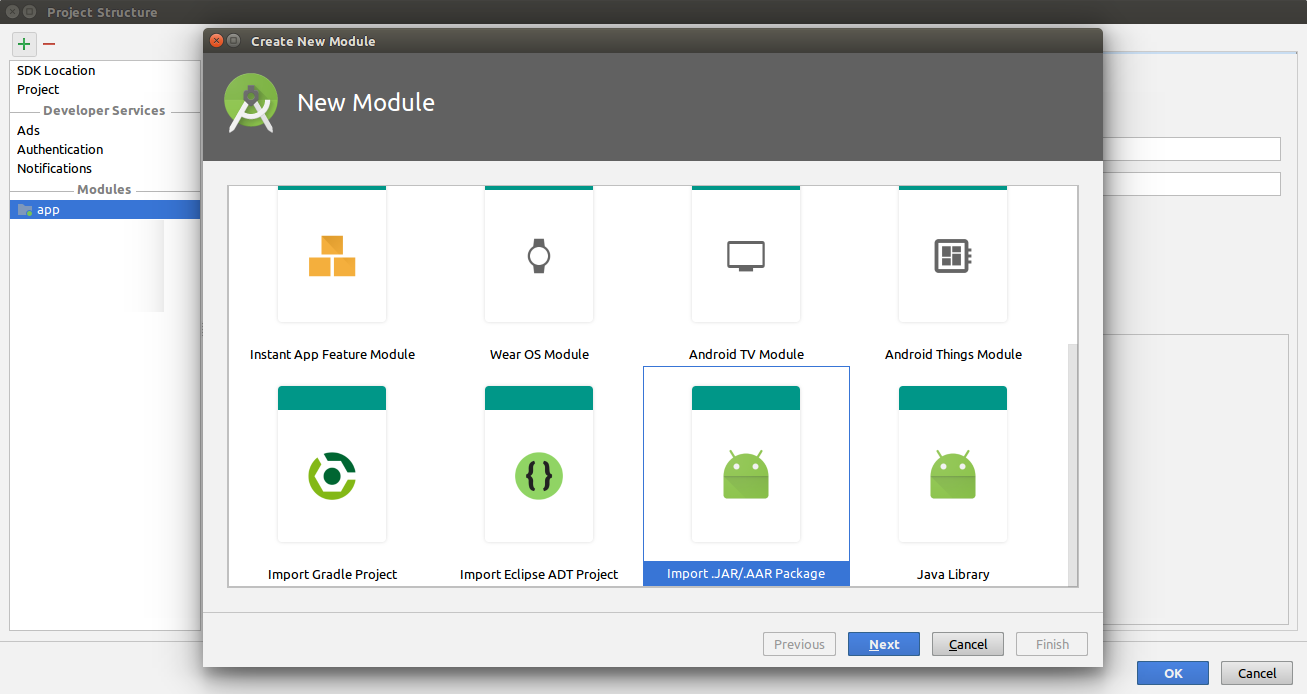Select Notifications under Developer Services

[105, 168]
